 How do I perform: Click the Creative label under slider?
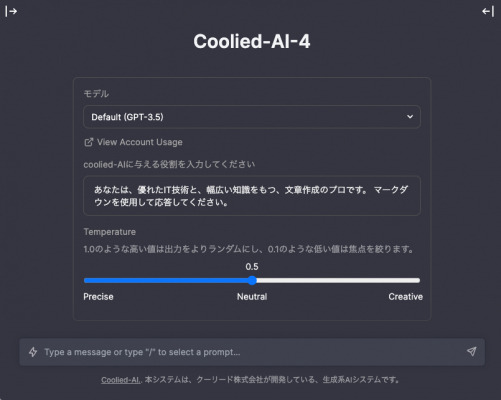click(x=405, y=297)
